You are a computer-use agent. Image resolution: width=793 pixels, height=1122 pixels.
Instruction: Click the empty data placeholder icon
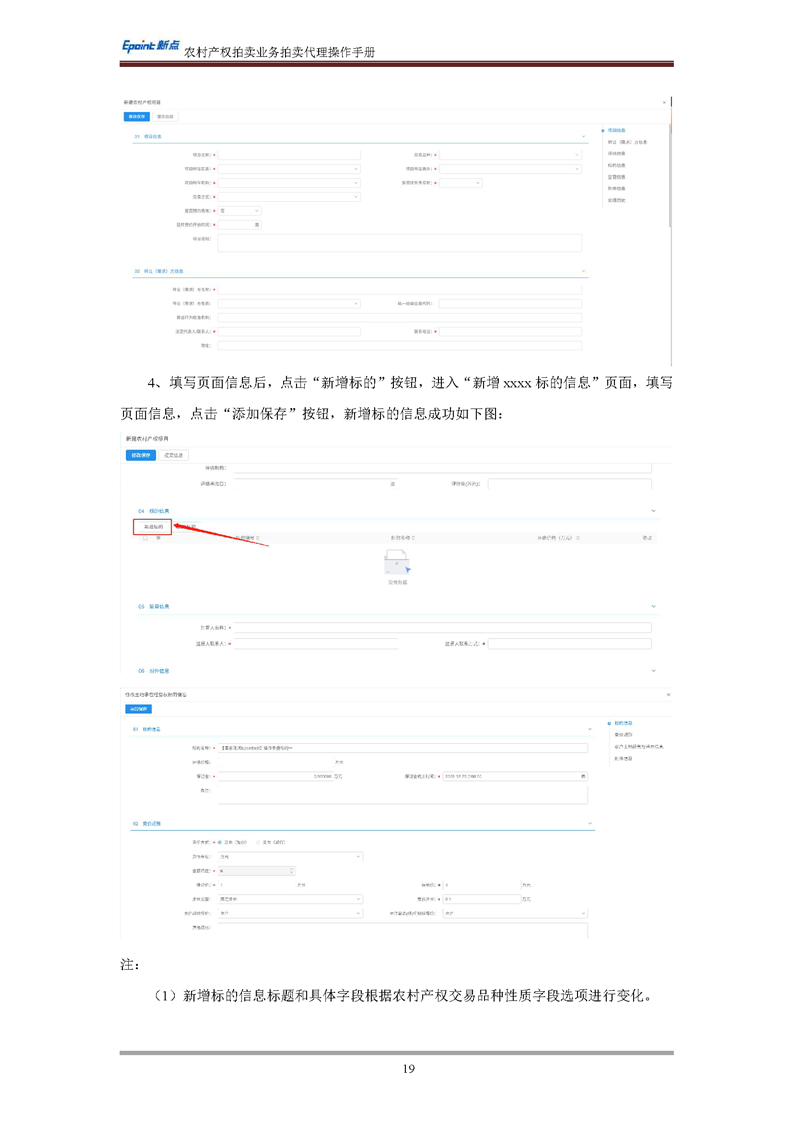397,565
